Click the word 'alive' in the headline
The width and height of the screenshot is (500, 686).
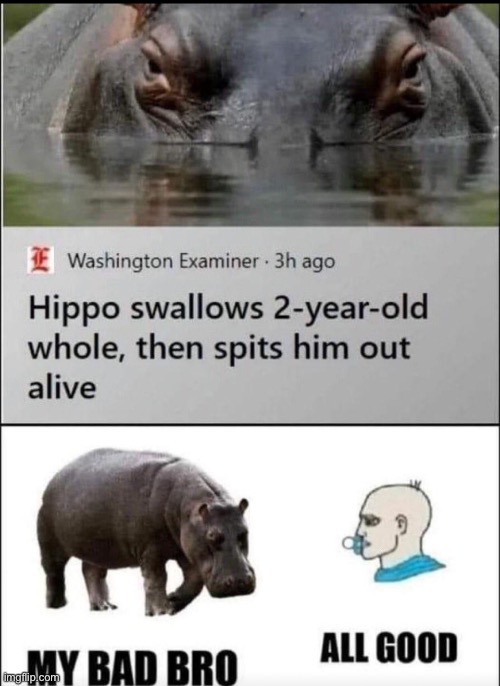click(62, 388)
